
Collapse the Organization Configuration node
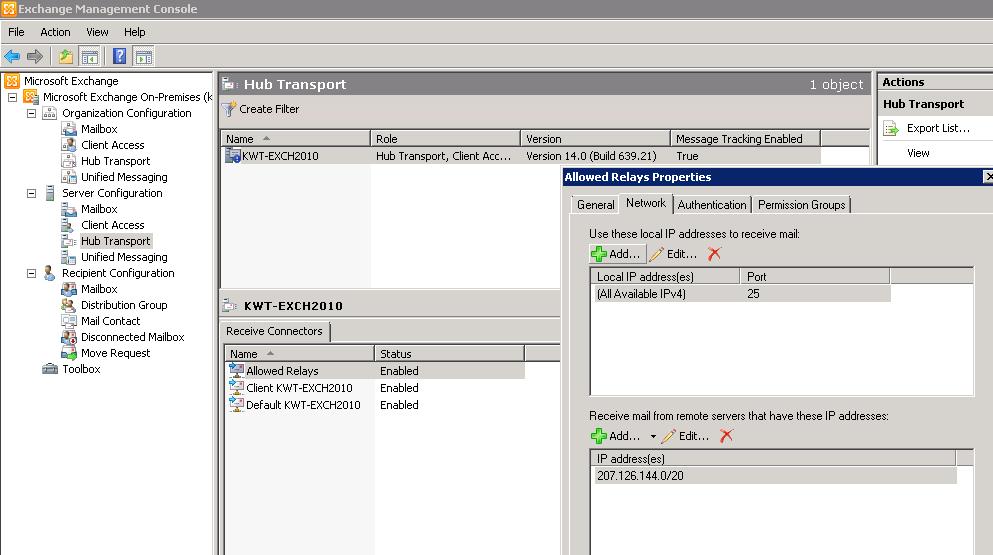click(31, 113)
